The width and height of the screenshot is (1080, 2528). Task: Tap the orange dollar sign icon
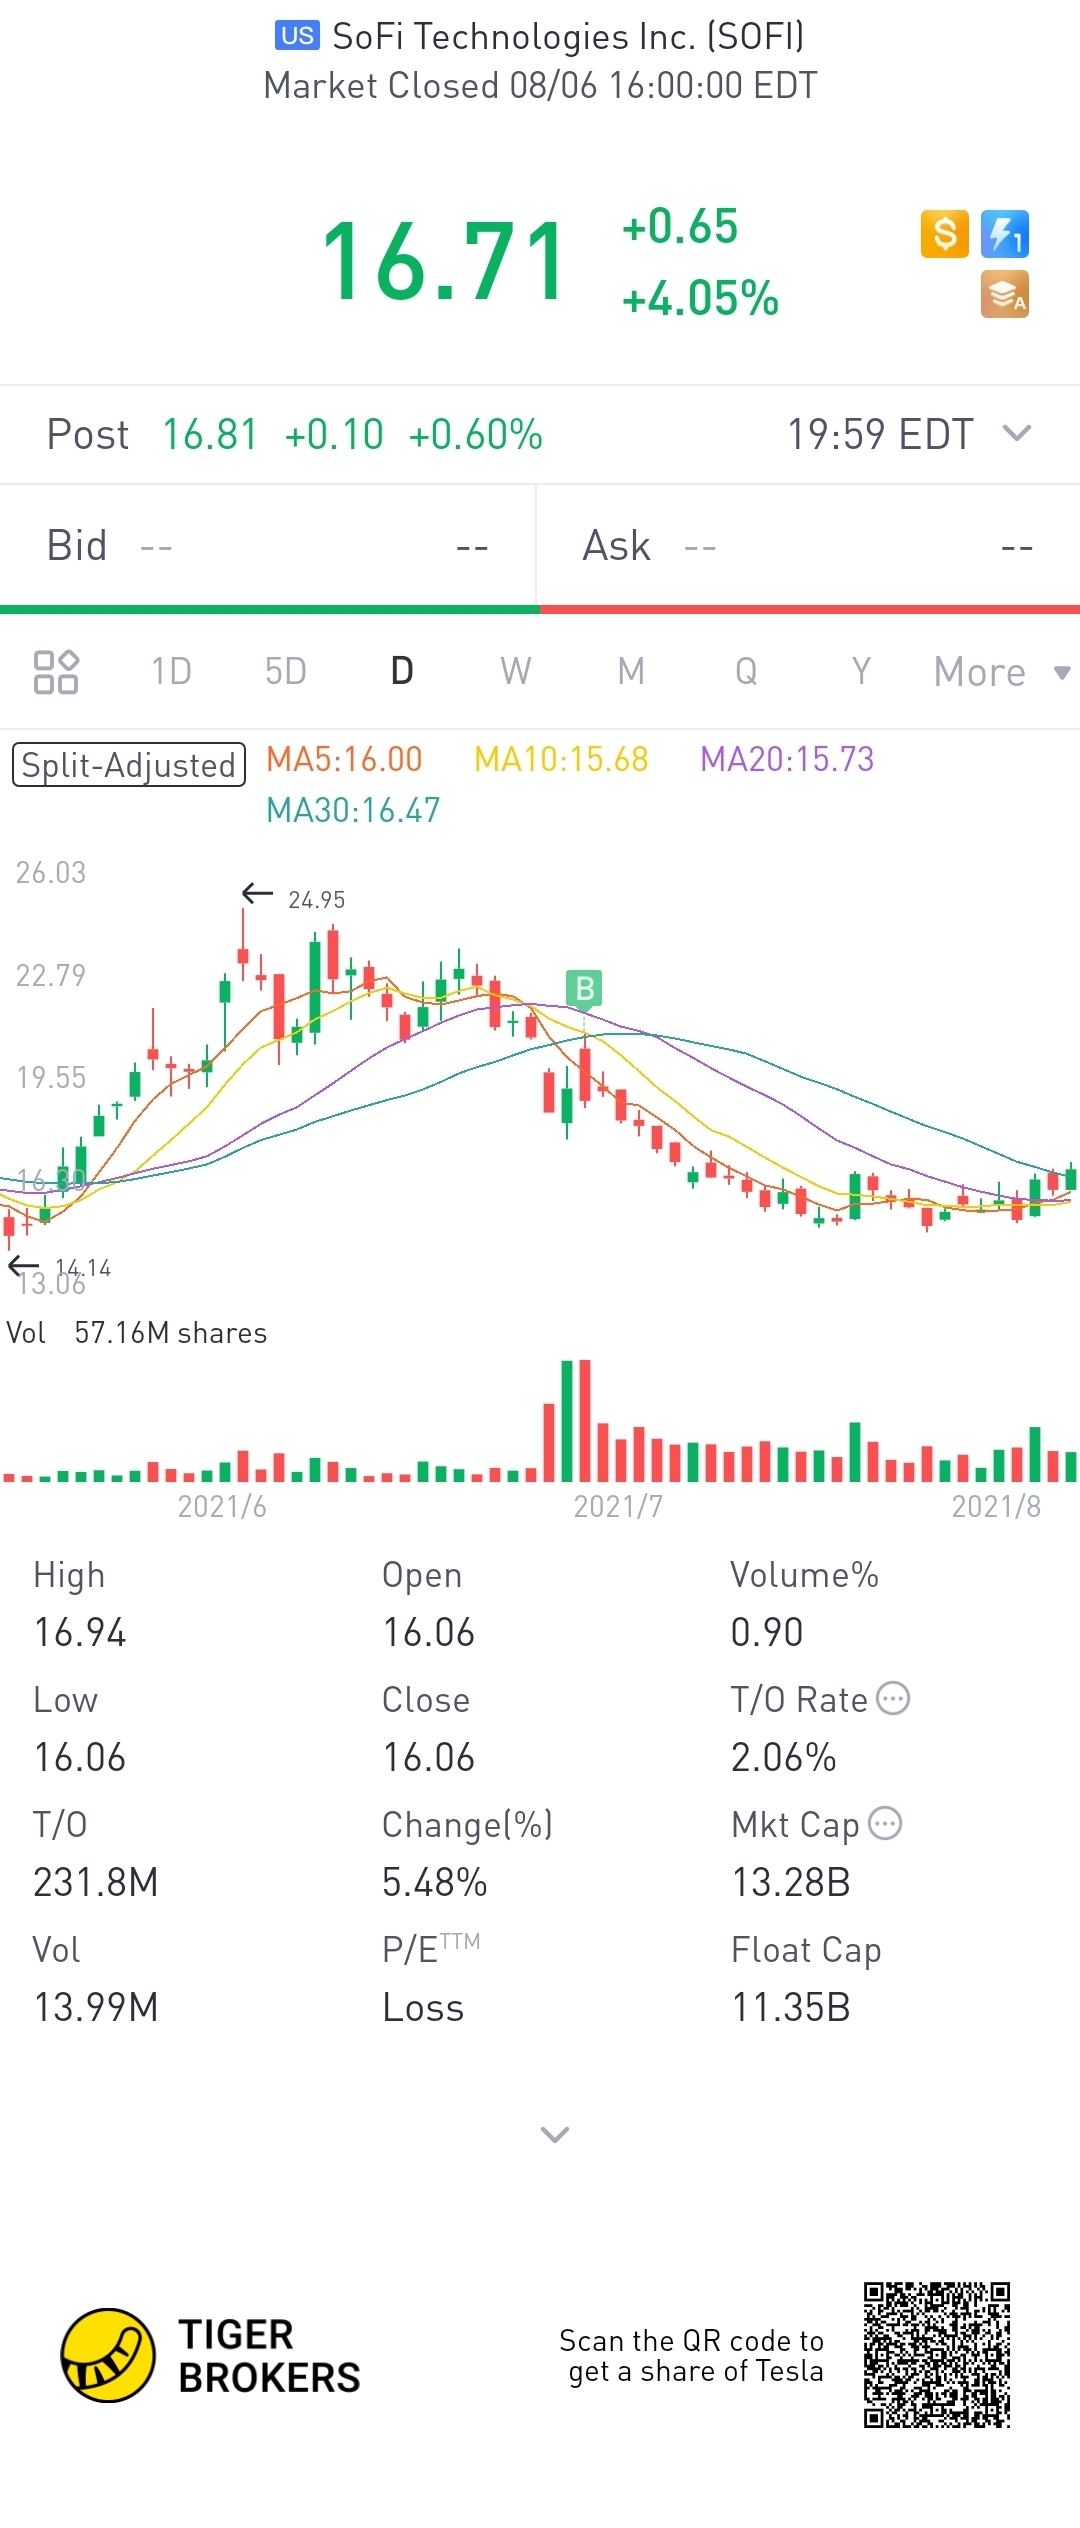coord(945,234)
